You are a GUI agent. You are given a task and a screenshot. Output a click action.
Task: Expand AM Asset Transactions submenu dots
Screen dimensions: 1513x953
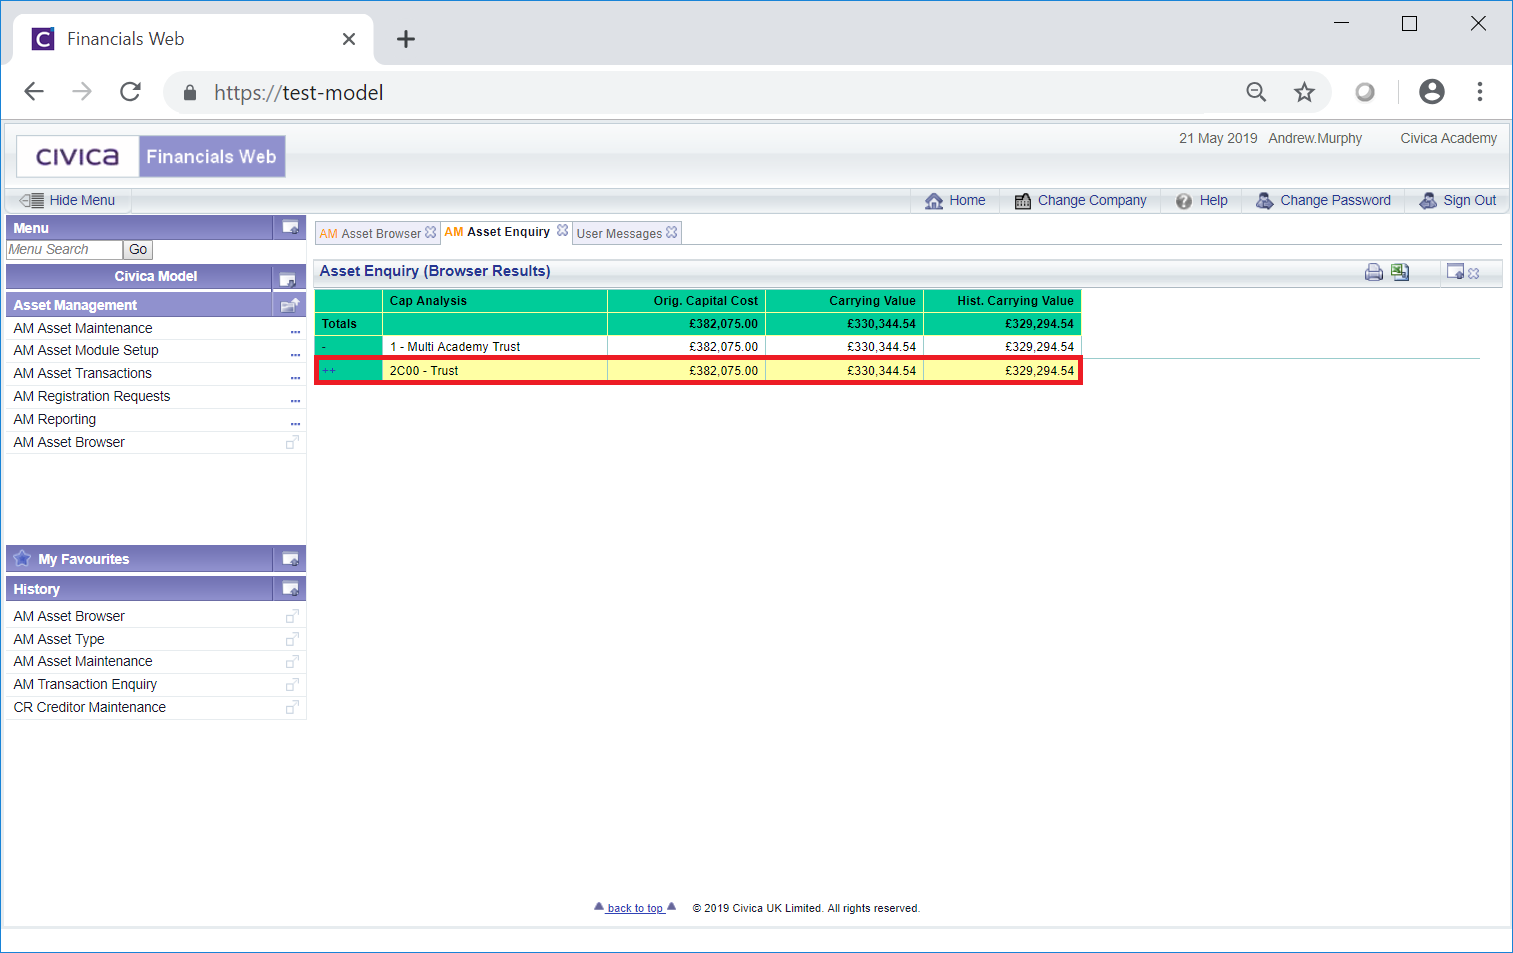click(x=295, y=377)
